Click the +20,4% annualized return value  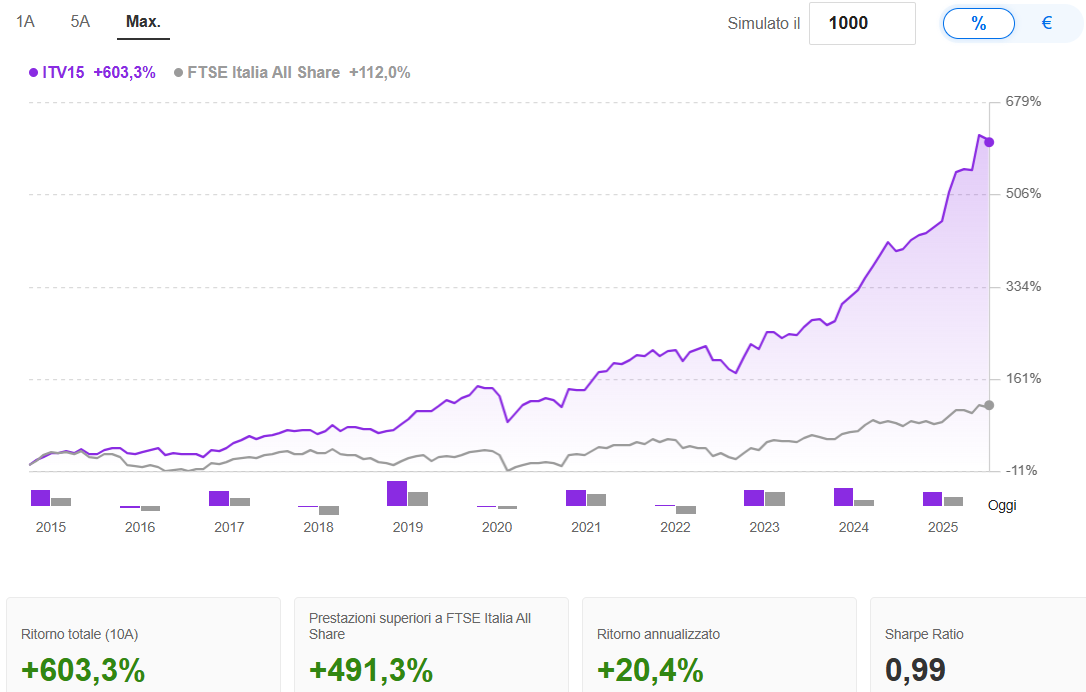650,671
